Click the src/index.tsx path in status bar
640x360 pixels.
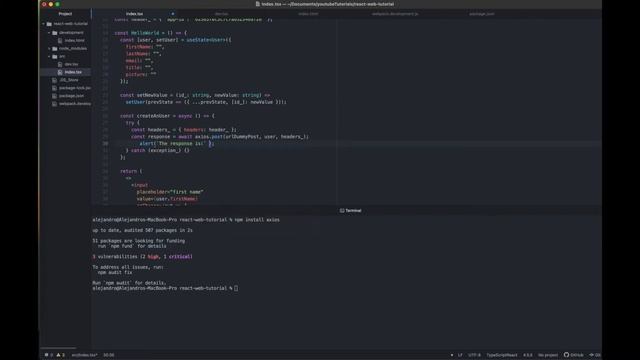[84, 355]
